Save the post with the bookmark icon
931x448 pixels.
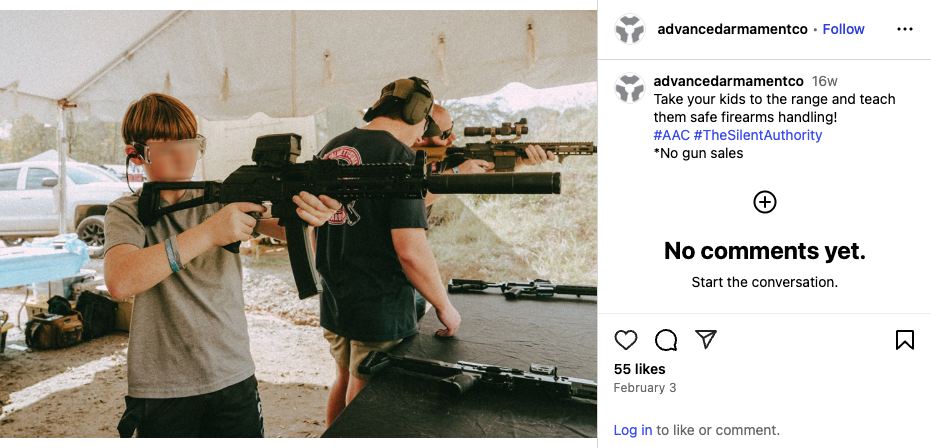pos(904,340)
